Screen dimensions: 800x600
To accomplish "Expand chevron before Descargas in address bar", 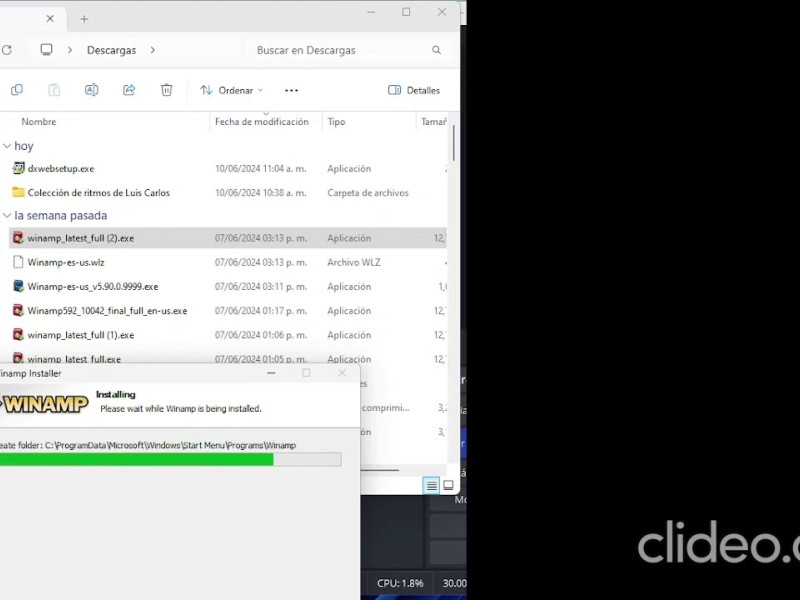I will pos(70,50).
